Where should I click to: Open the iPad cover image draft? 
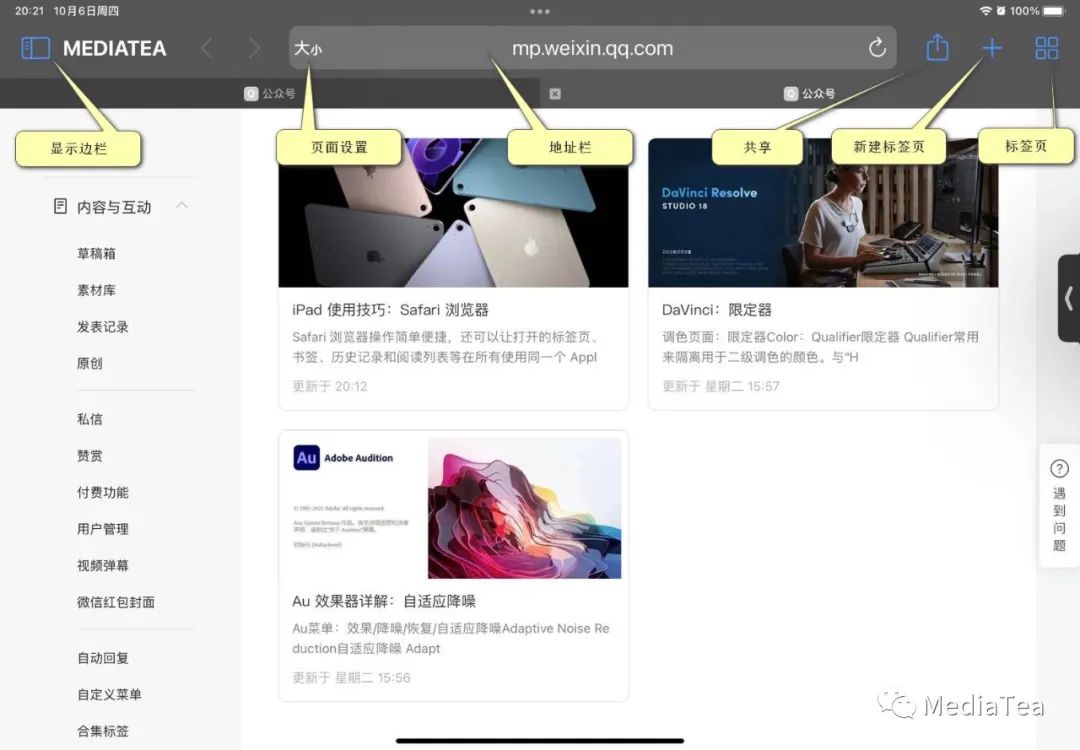click(453, 213)
